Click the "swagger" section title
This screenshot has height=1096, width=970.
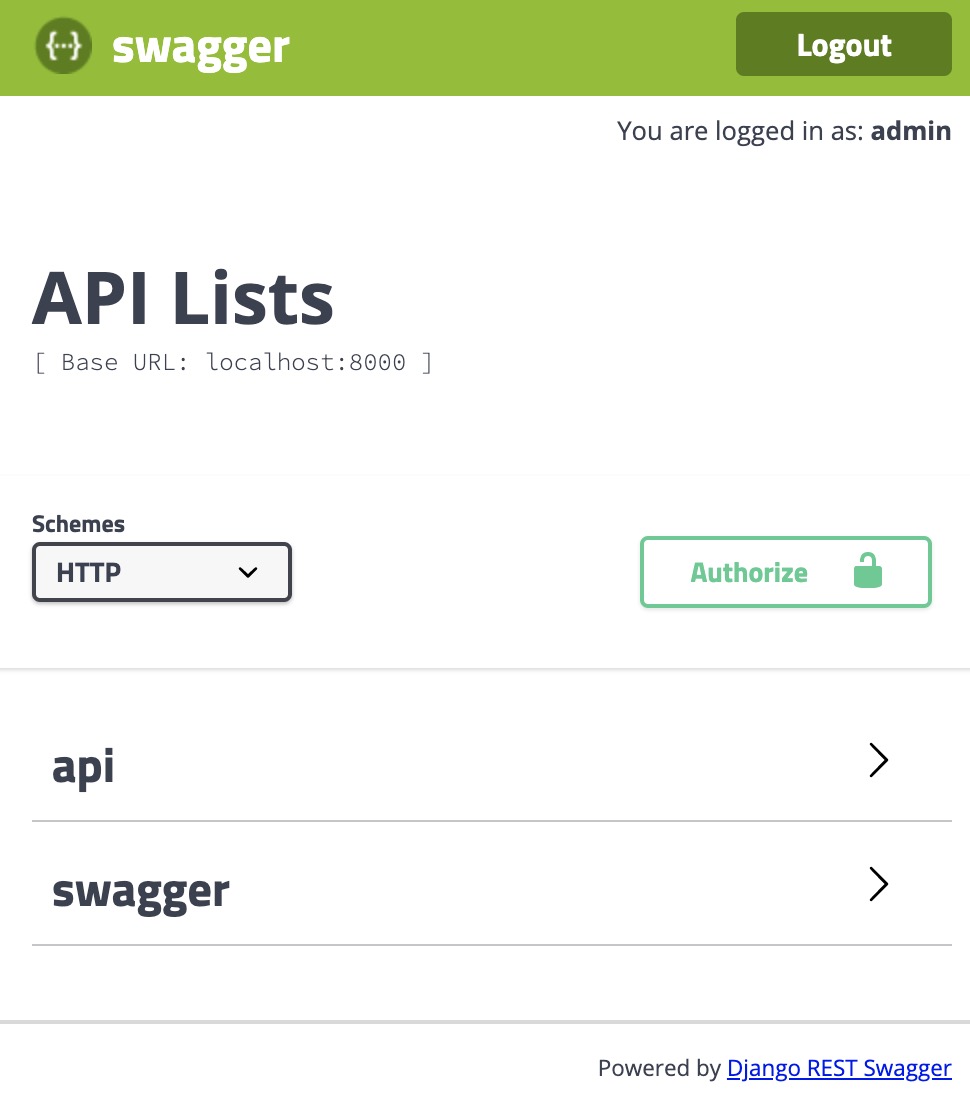(140, 888)
